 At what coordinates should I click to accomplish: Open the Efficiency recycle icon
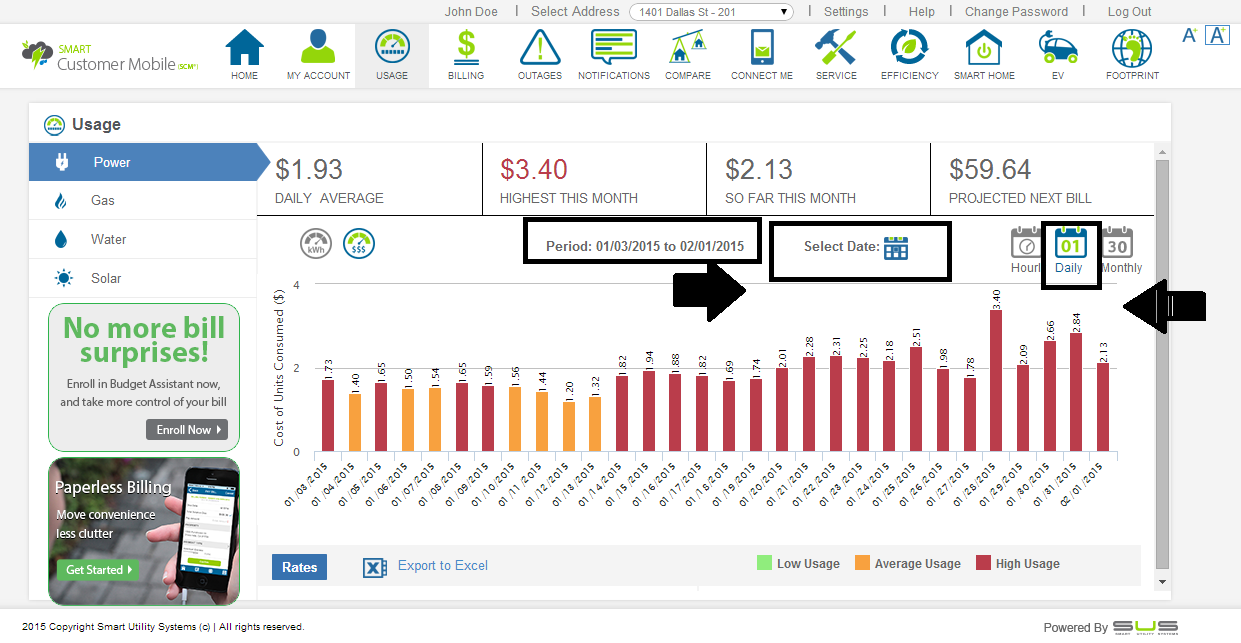[909, 48]
